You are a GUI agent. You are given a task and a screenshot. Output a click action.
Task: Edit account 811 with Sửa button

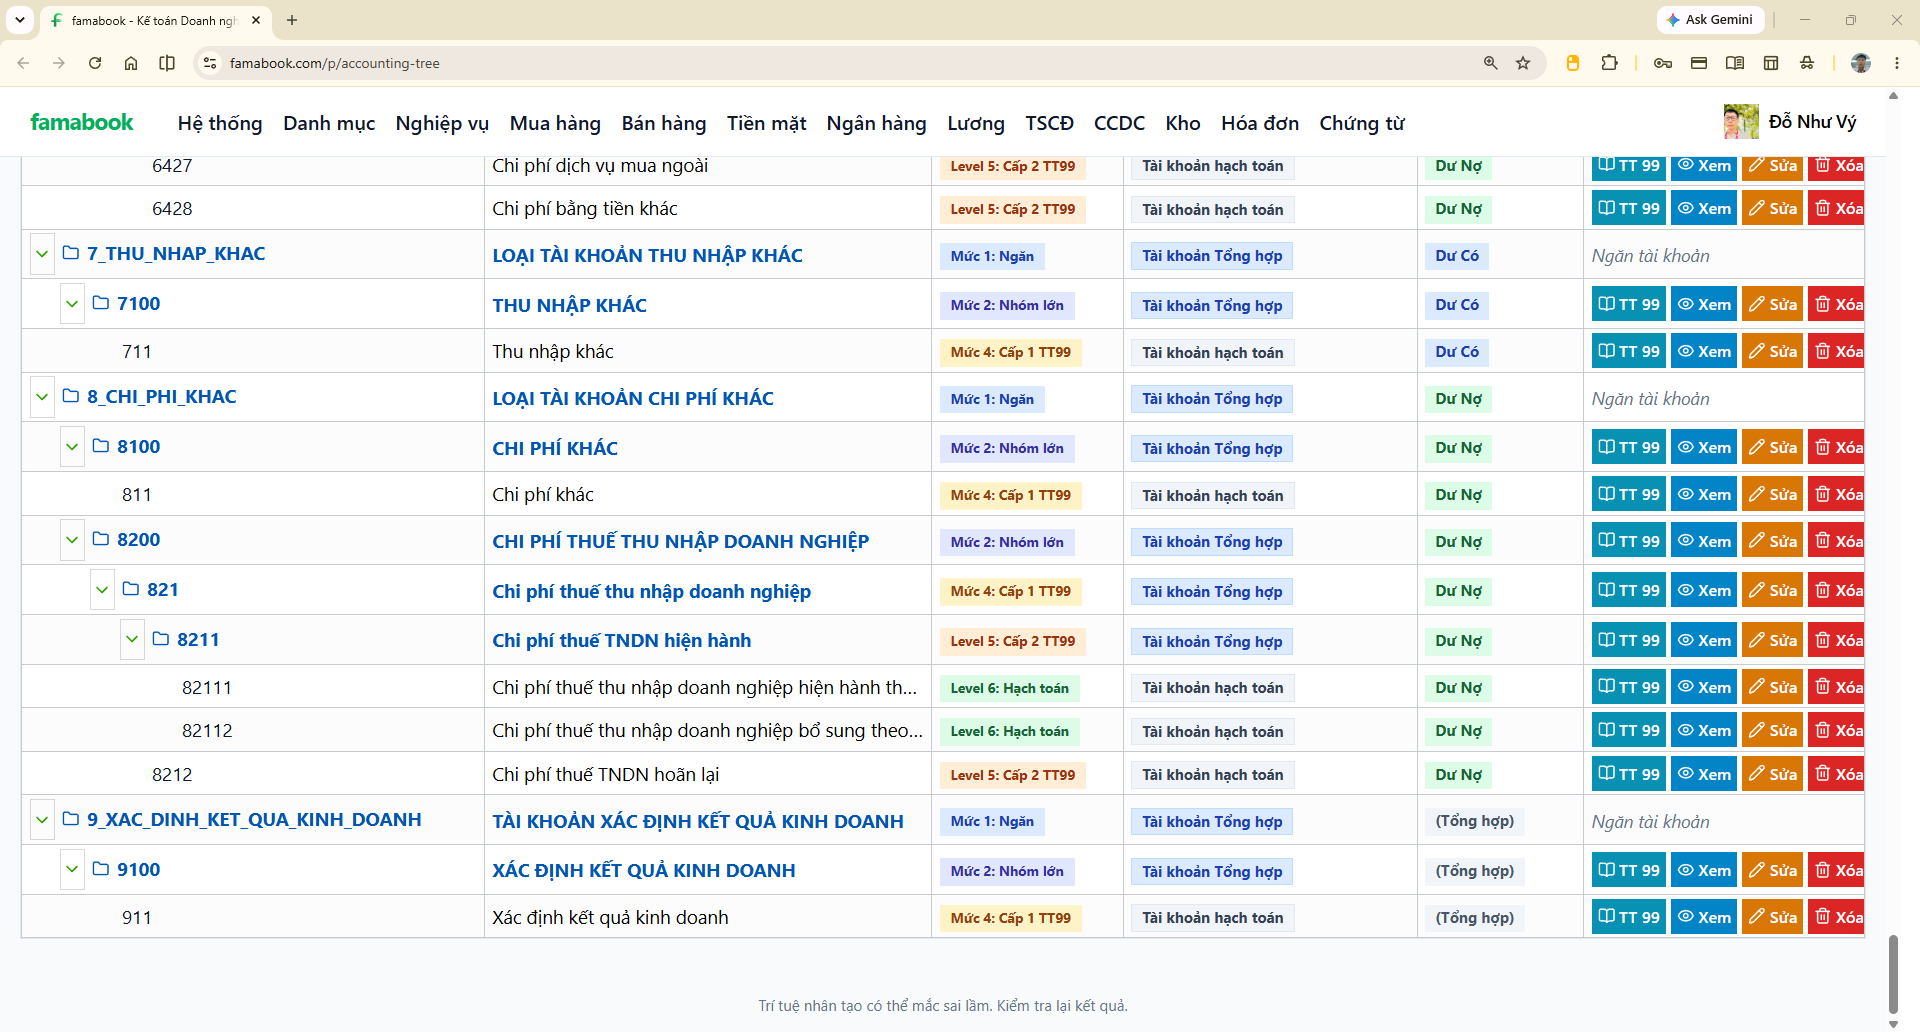pos(1772,495)
